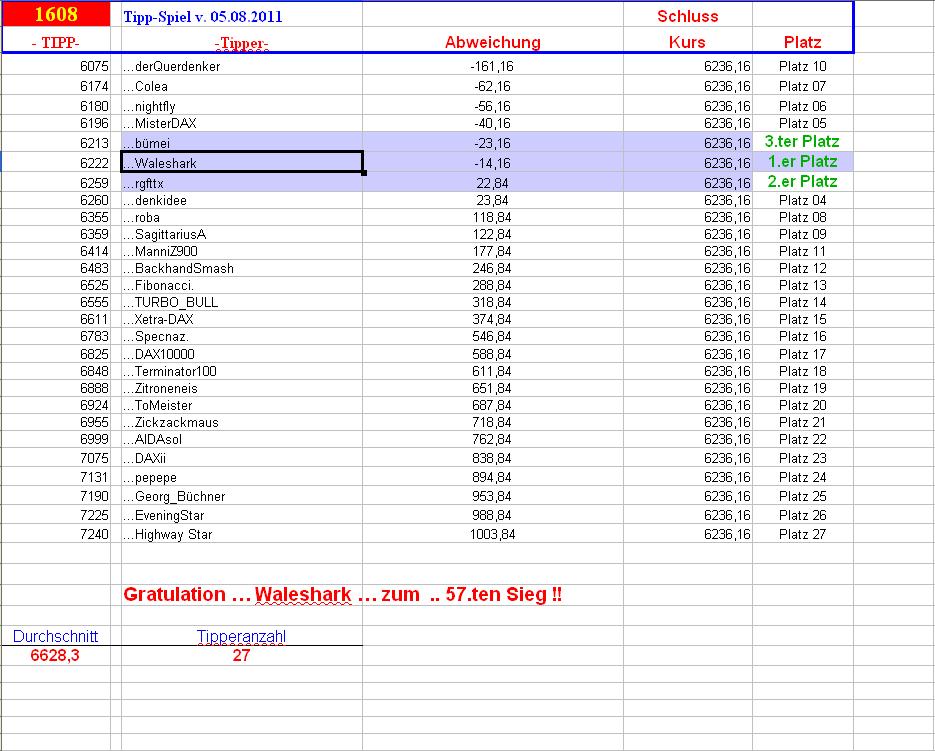
Task: Select the red cell showing 1608
Action: pos(56,14)
